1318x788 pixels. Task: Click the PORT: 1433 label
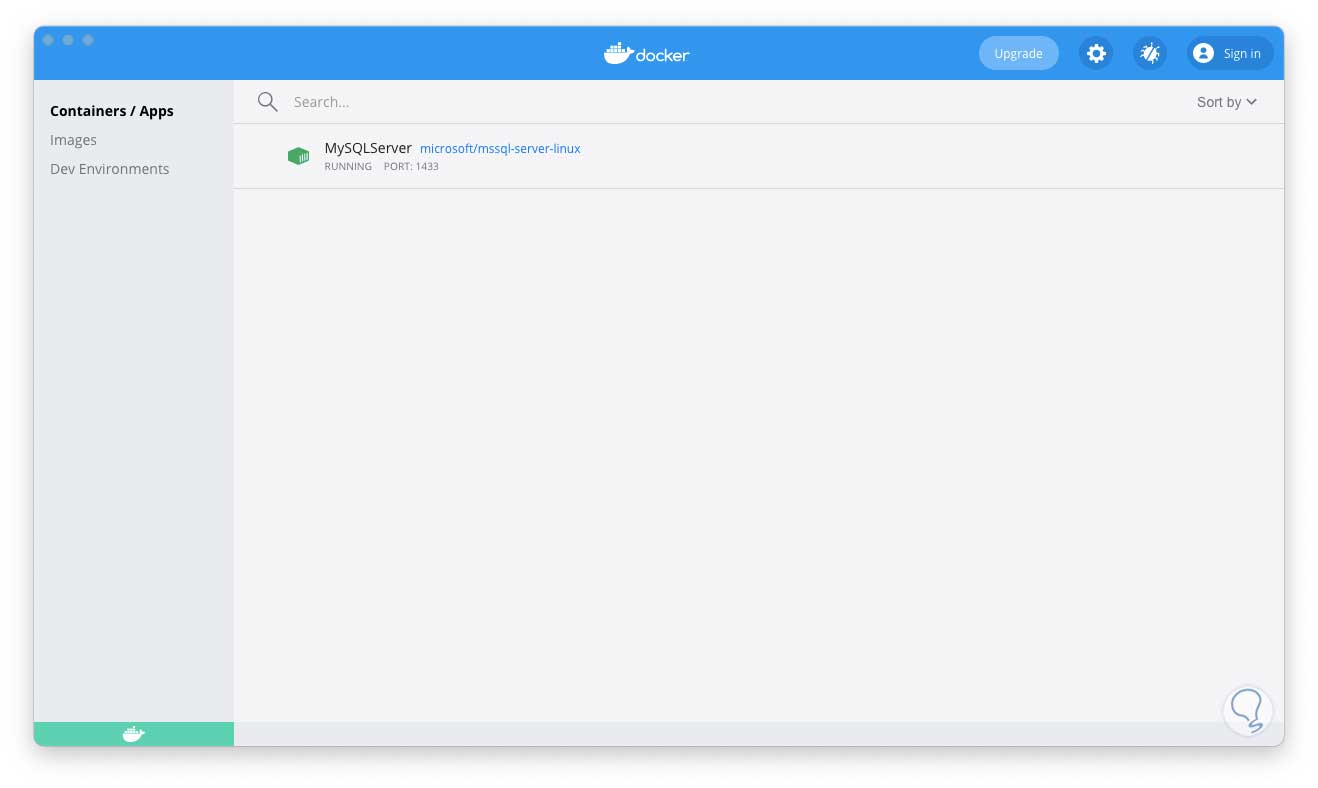tap(411, 166)
